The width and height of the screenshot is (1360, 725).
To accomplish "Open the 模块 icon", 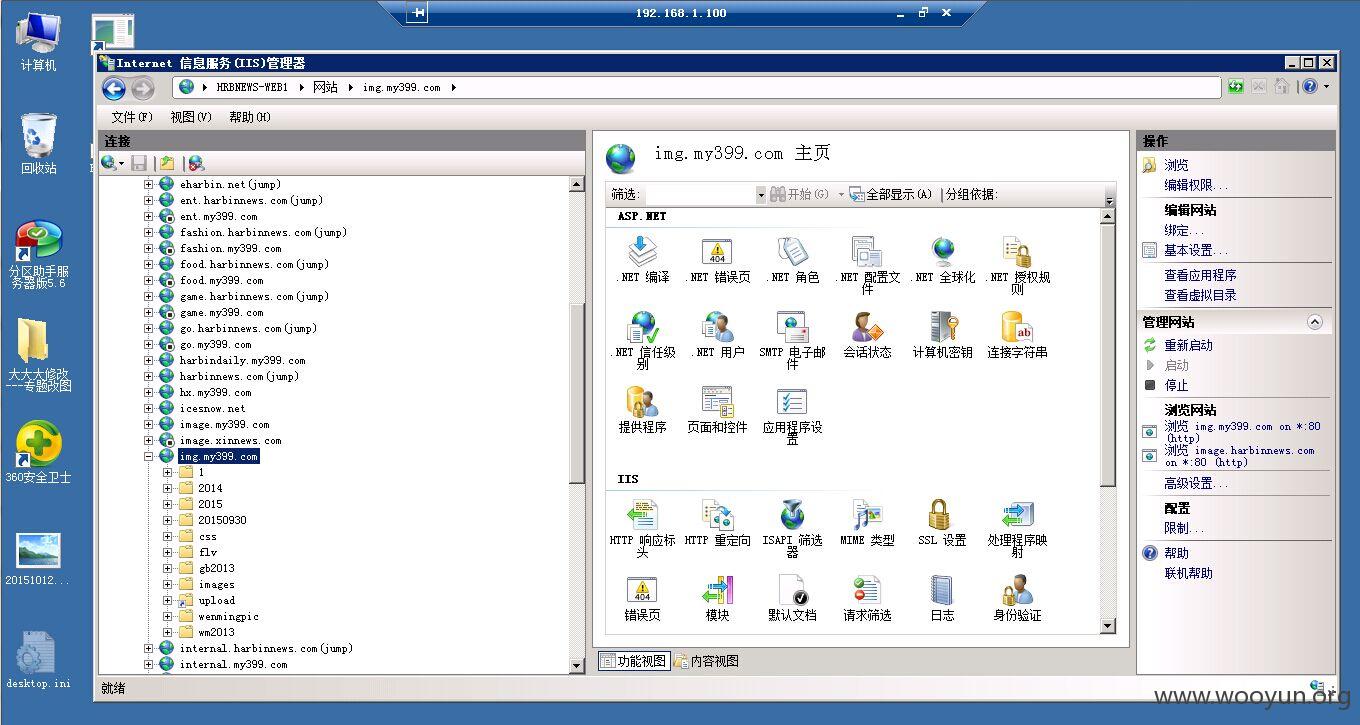I will click(717, 598).
